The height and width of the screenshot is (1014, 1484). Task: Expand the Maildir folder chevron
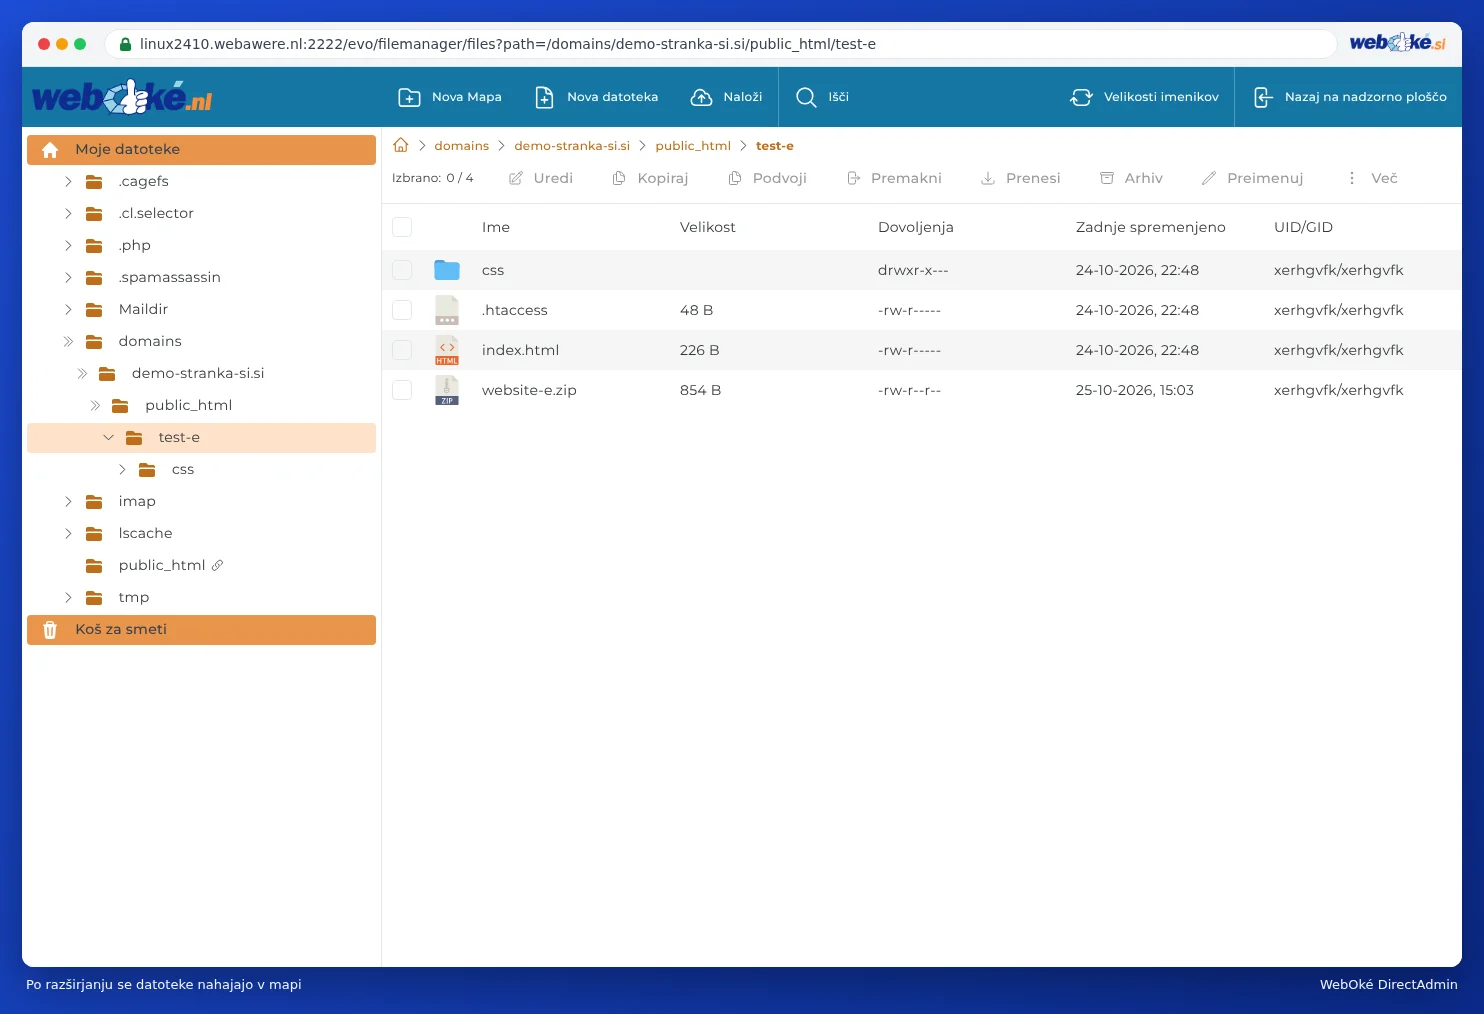click(x=68, y=309)
